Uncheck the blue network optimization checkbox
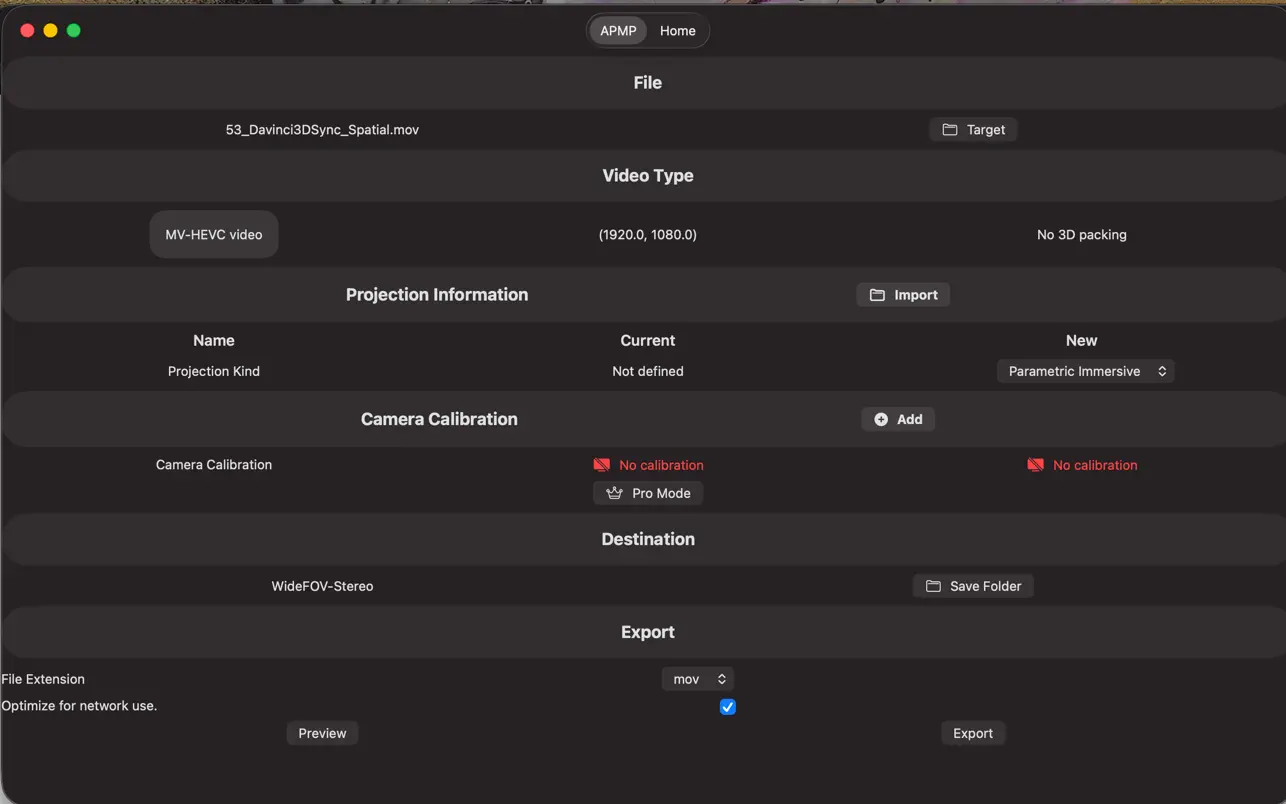 pos(727,706)
